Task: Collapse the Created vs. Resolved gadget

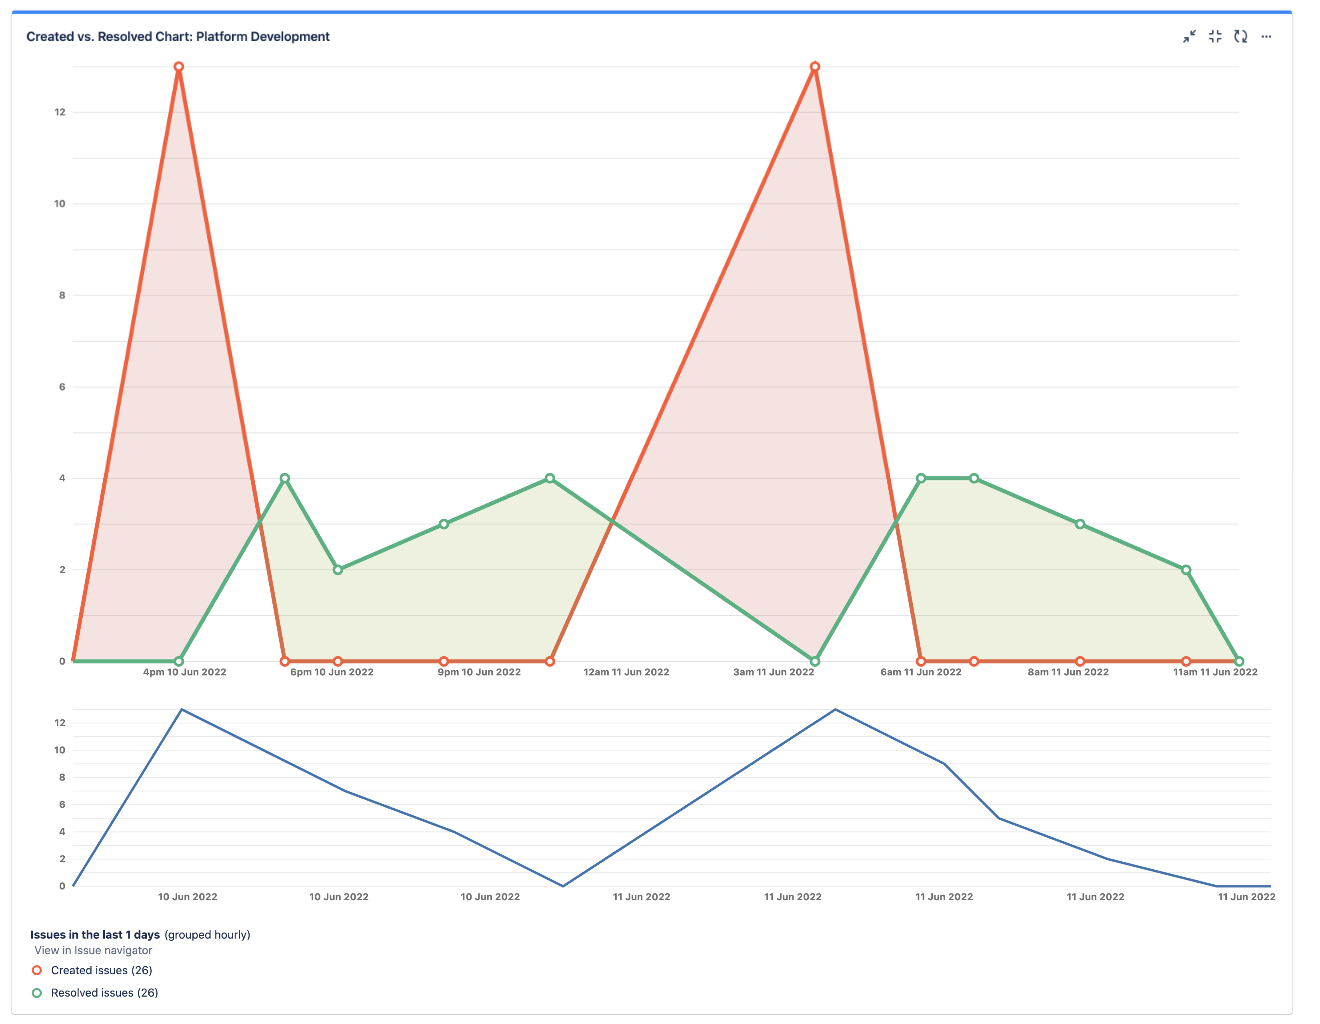Action: coord(1190,37)
